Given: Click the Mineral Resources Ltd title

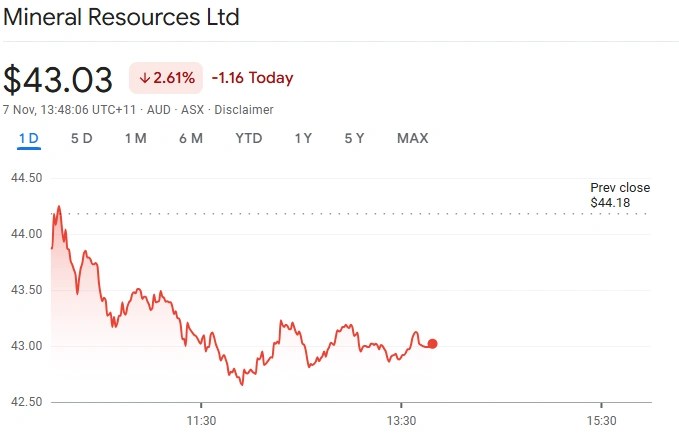Looking at the screenshot, I should [x=121, y=18].
